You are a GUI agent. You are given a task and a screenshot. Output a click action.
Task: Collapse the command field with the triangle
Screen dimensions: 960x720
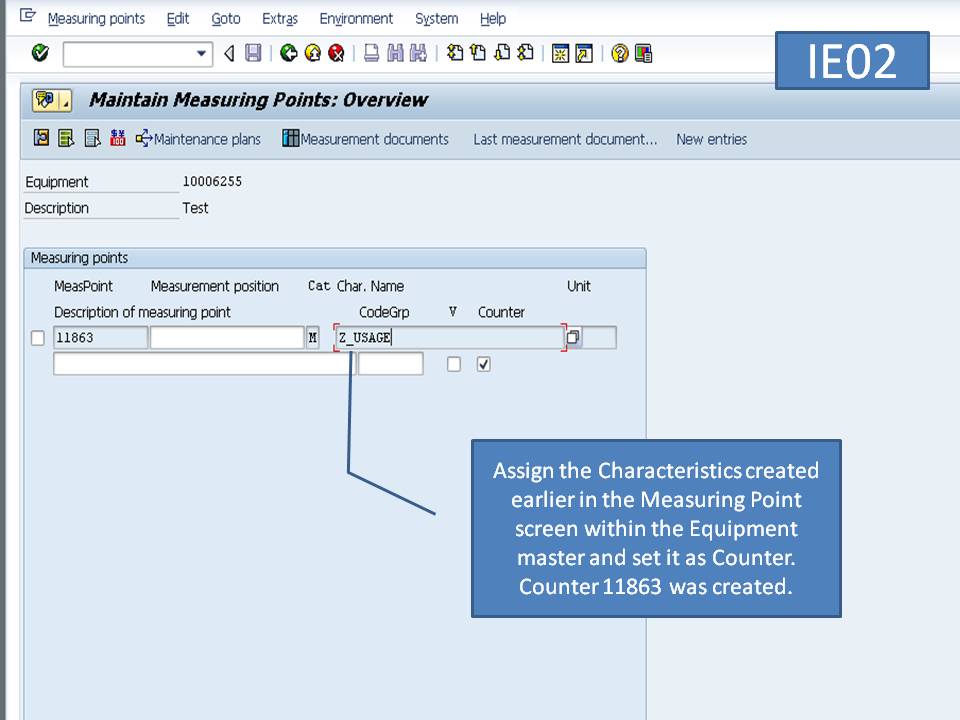(x=230, y=54)
